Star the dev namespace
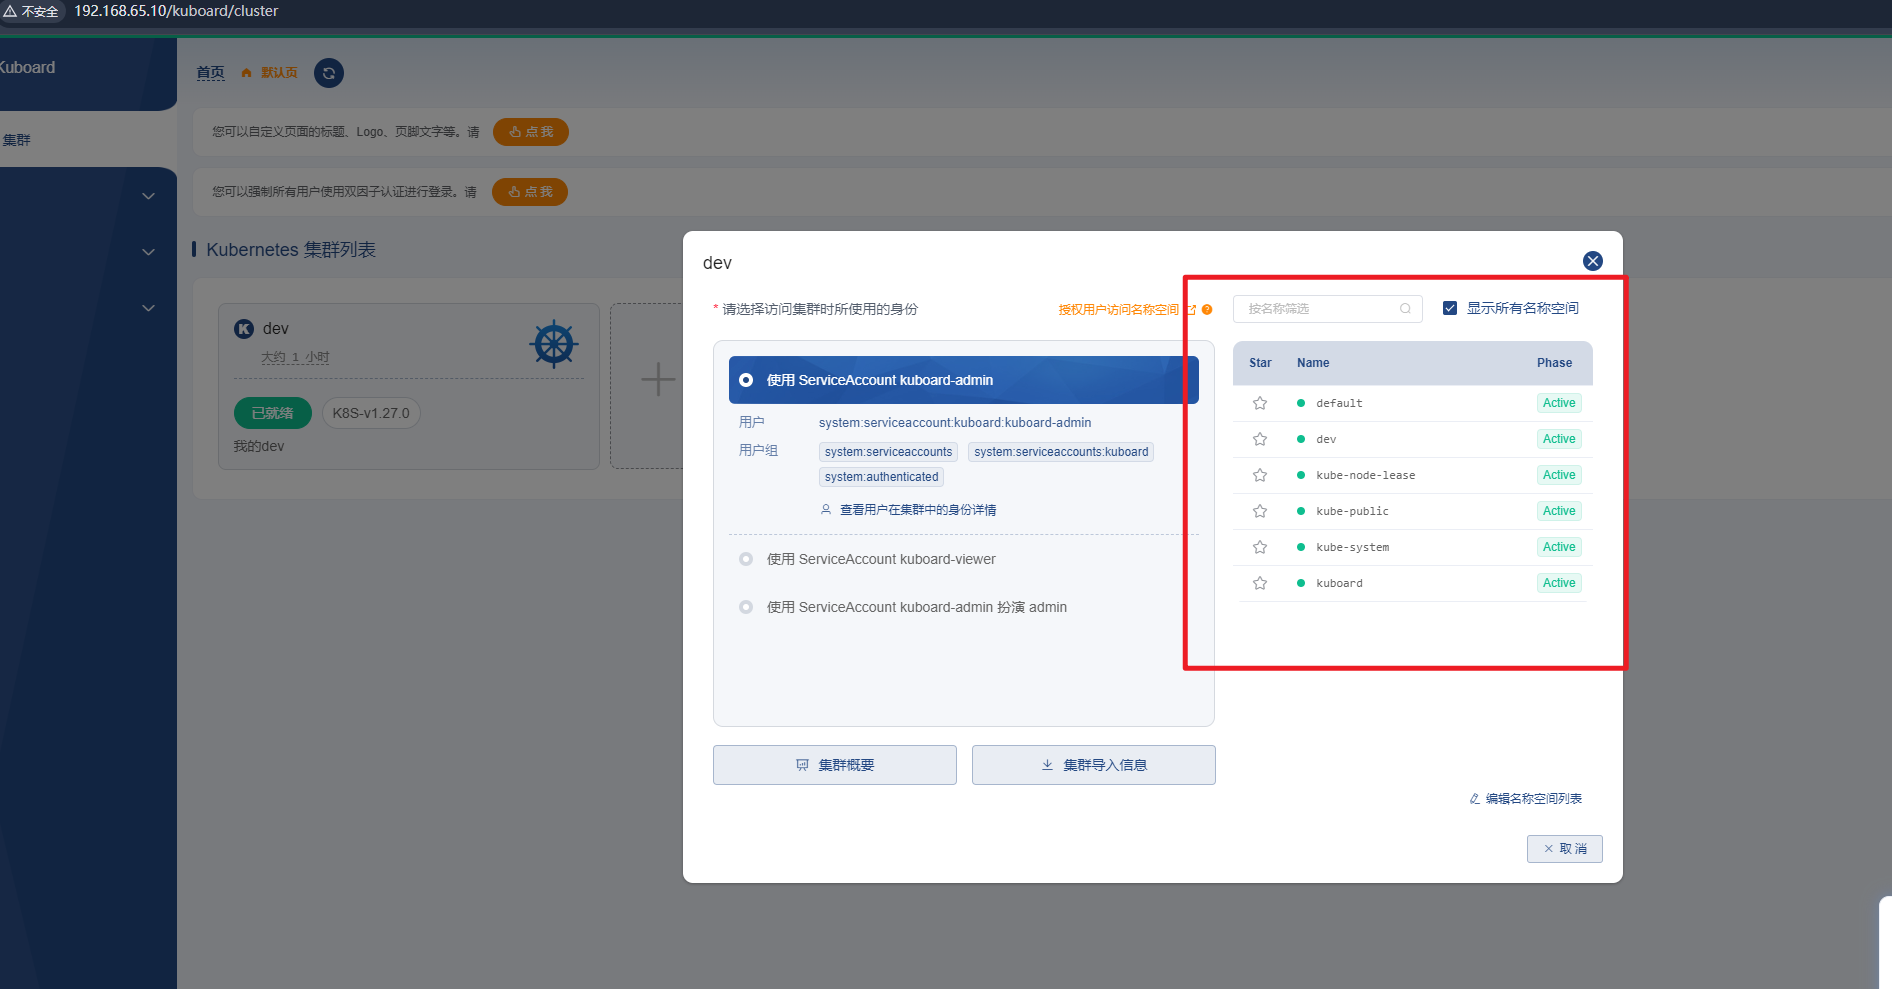This screenshot has height=989, width=1892. 1260,439
